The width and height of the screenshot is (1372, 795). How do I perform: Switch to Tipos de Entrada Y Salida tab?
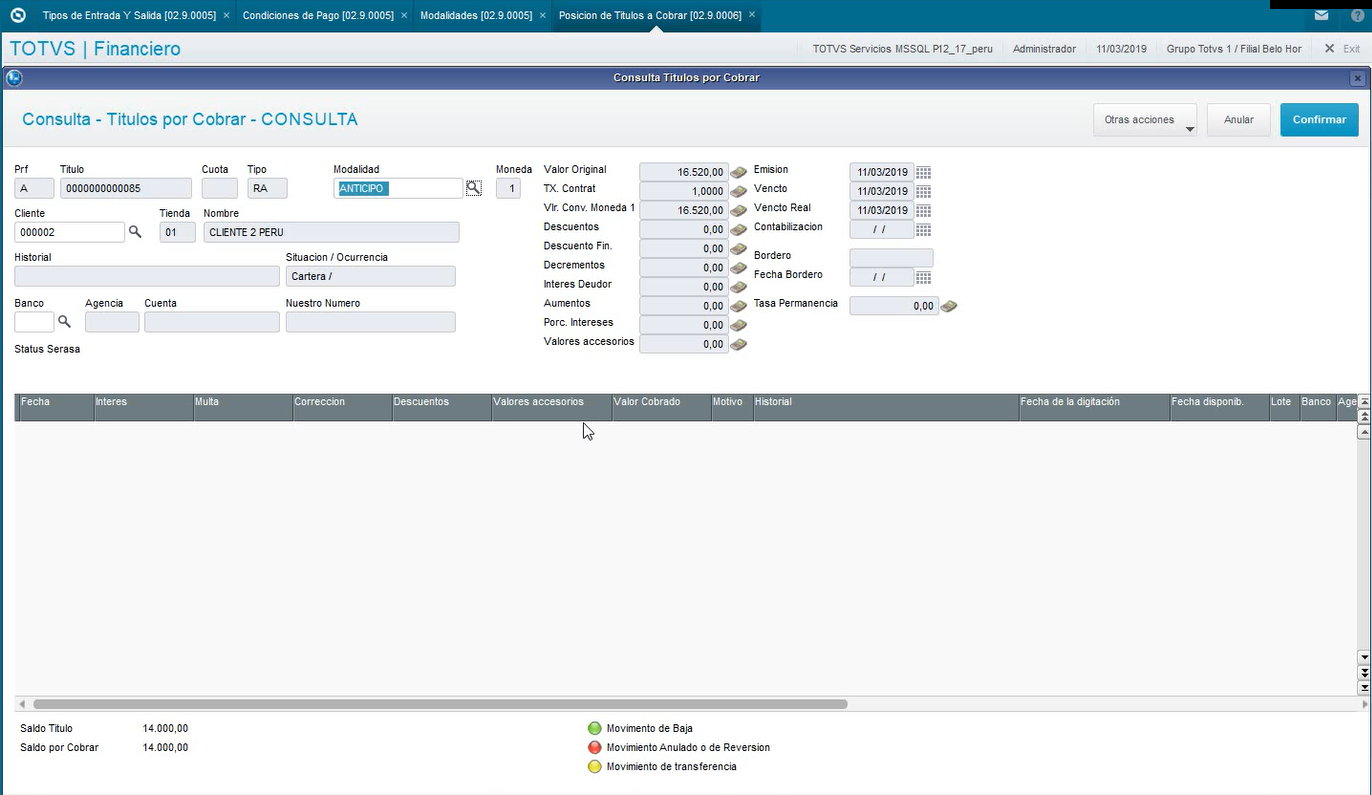tap(129, 16)
